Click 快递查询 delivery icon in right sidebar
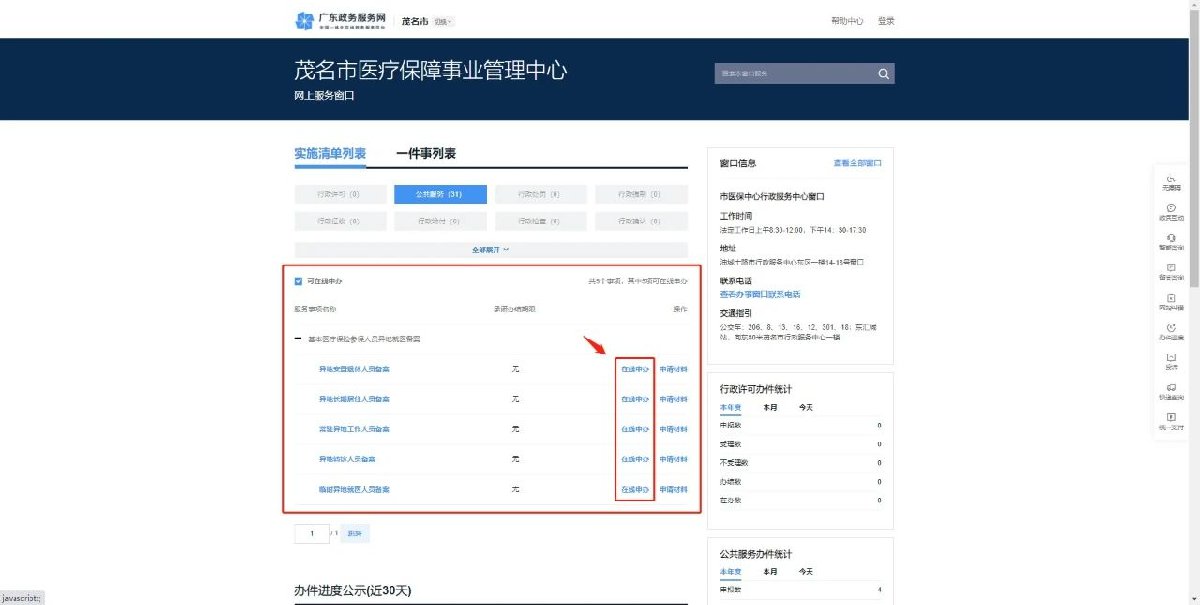1200x605 pixels. [1171, 391]
